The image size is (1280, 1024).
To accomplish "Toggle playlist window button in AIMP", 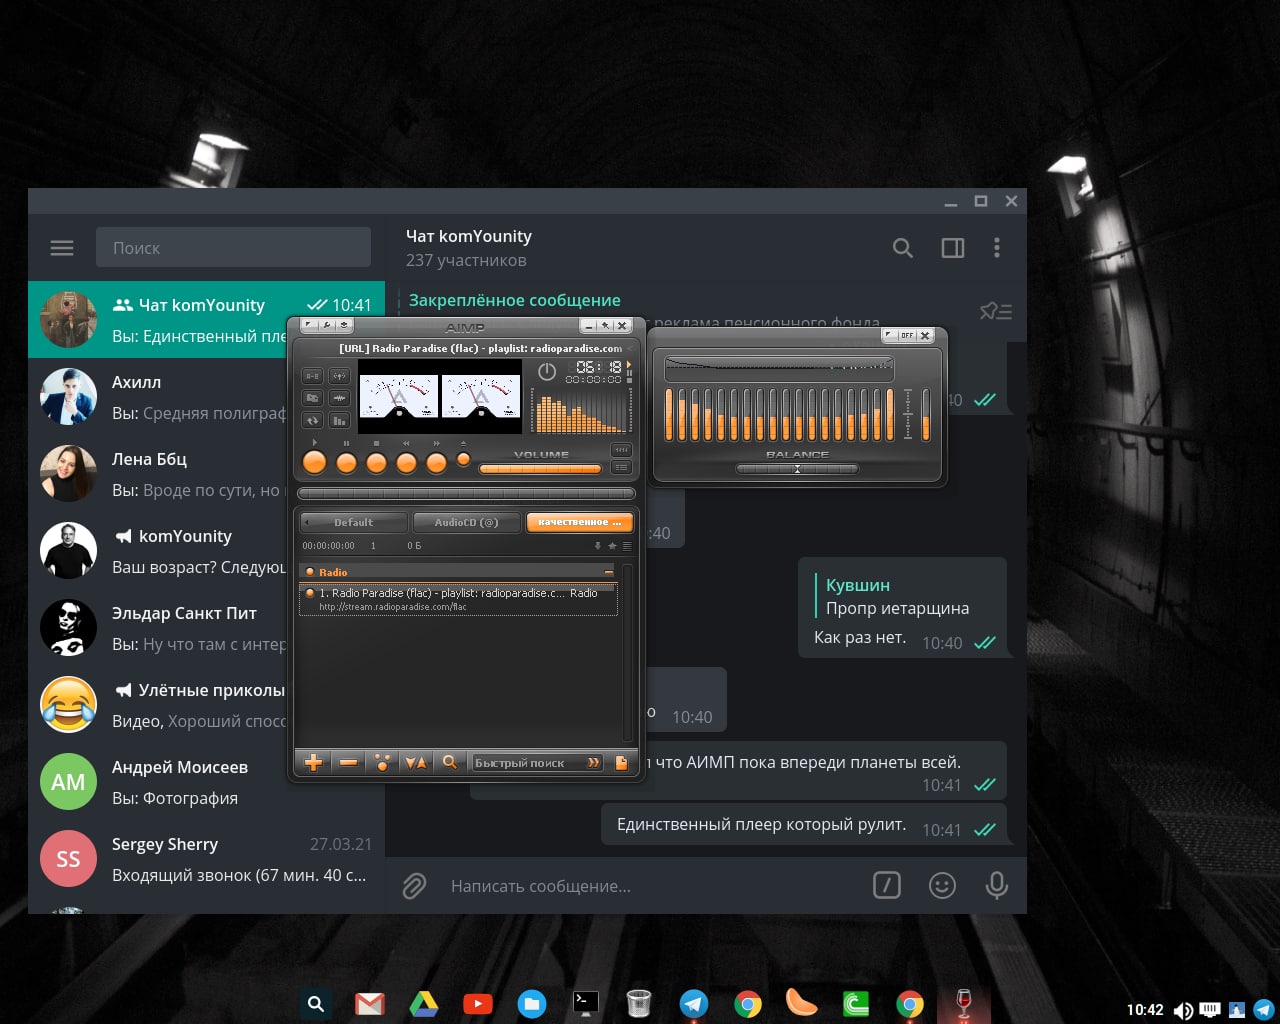I will (621, 467).
